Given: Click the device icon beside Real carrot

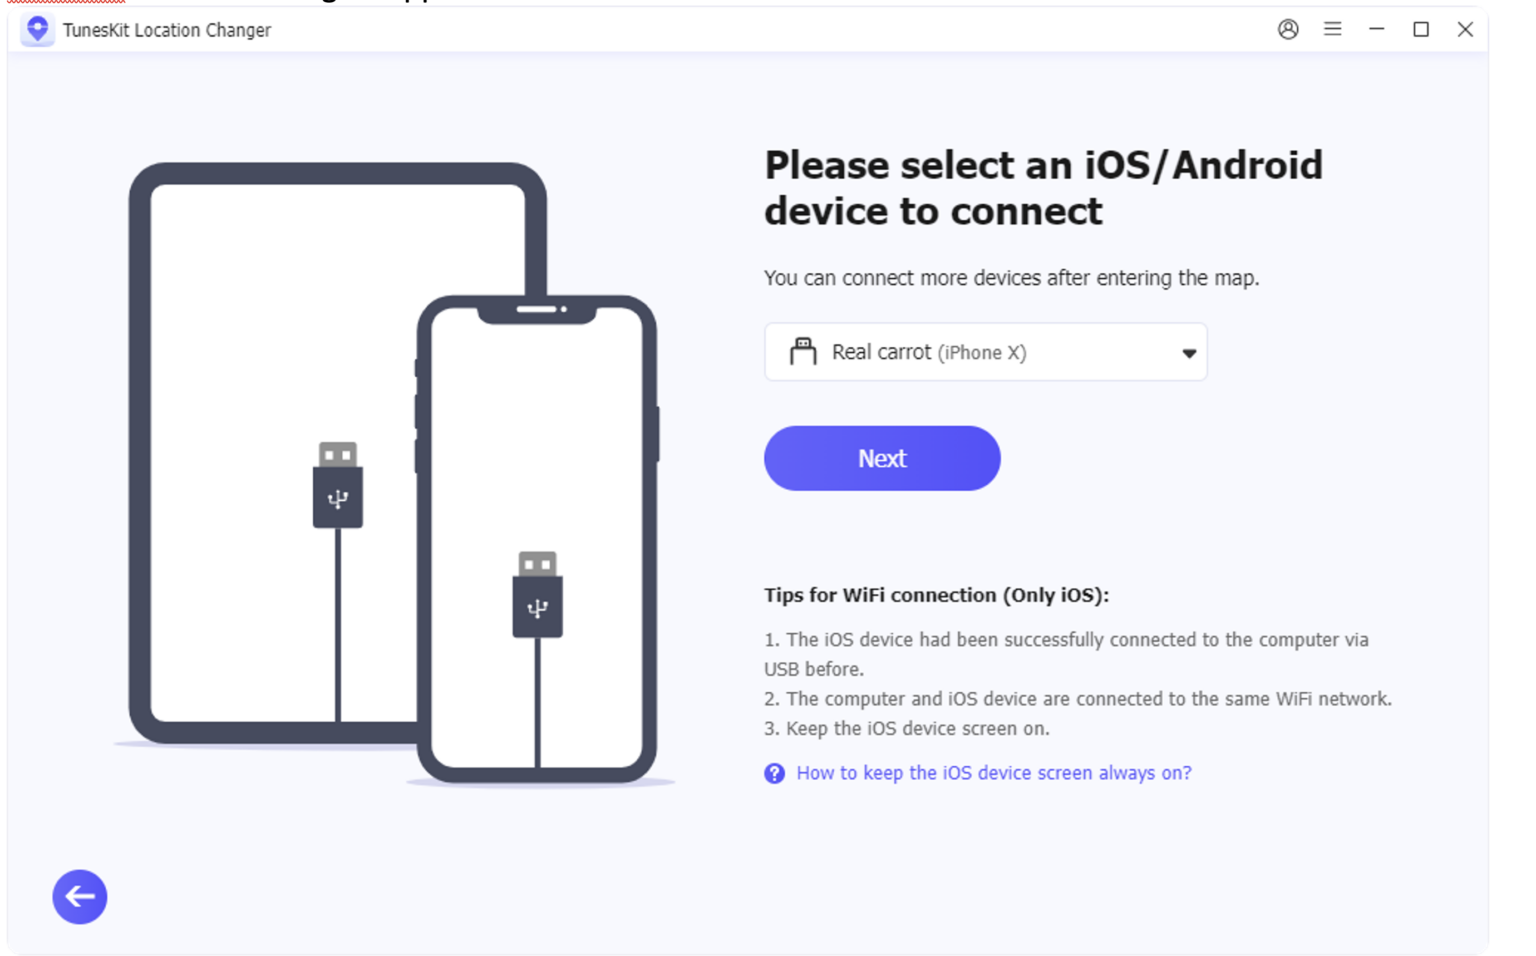Looking at the screenshot, I should click(802, 351).
